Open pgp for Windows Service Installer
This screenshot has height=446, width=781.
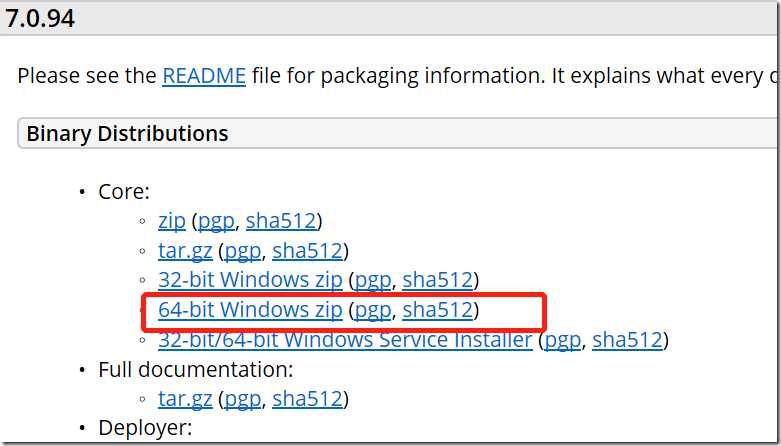(x=563, y=340)
